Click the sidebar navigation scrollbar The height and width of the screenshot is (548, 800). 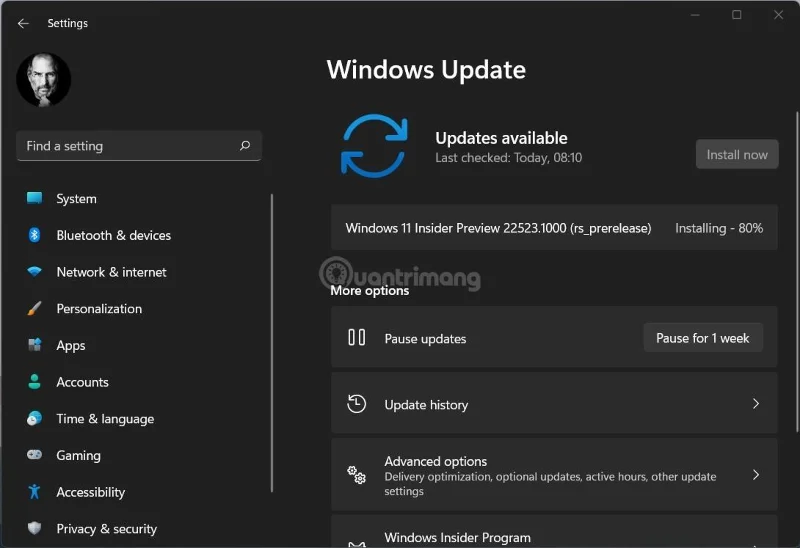click(x=272, y=343)
